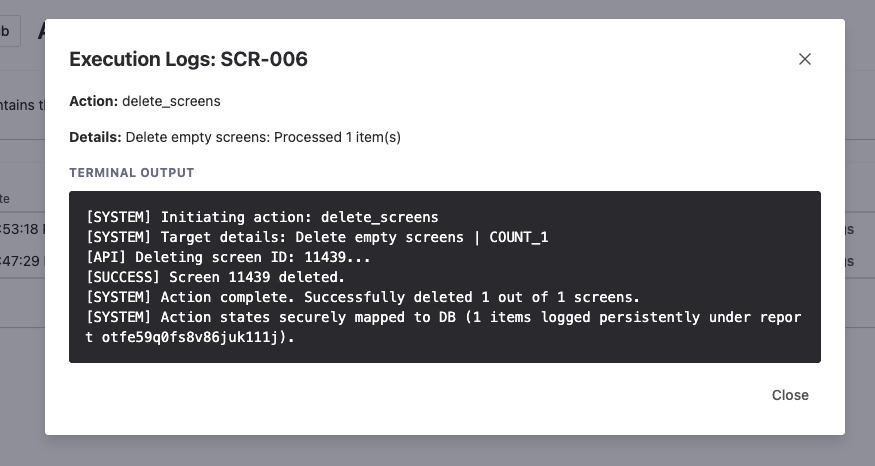Click the Close button at dialog bottom

pyautogui.click(x=790, y=395)
